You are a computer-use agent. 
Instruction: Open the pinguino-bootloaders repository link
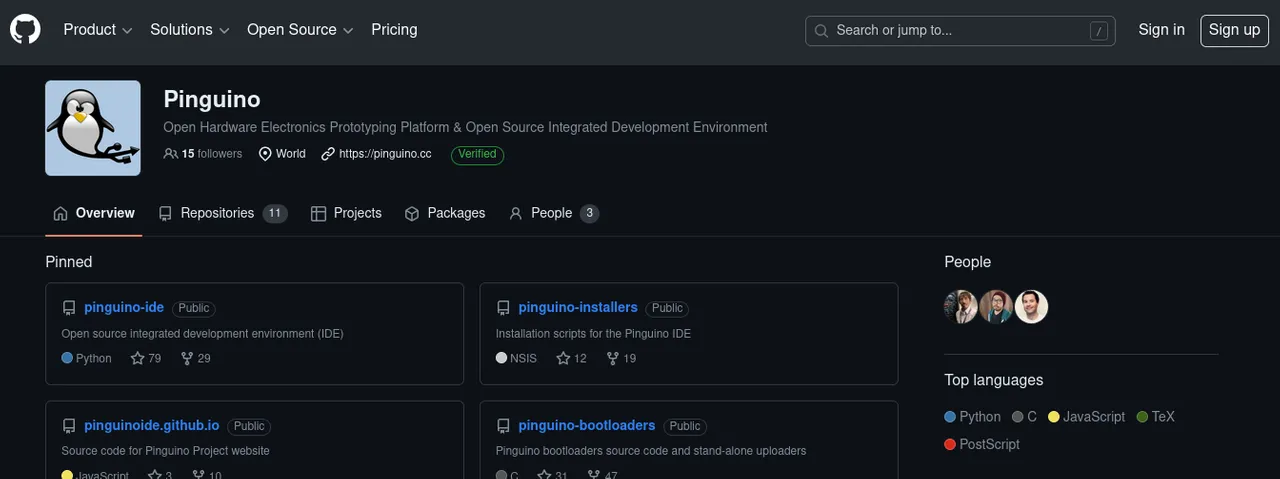coord(587,425)
